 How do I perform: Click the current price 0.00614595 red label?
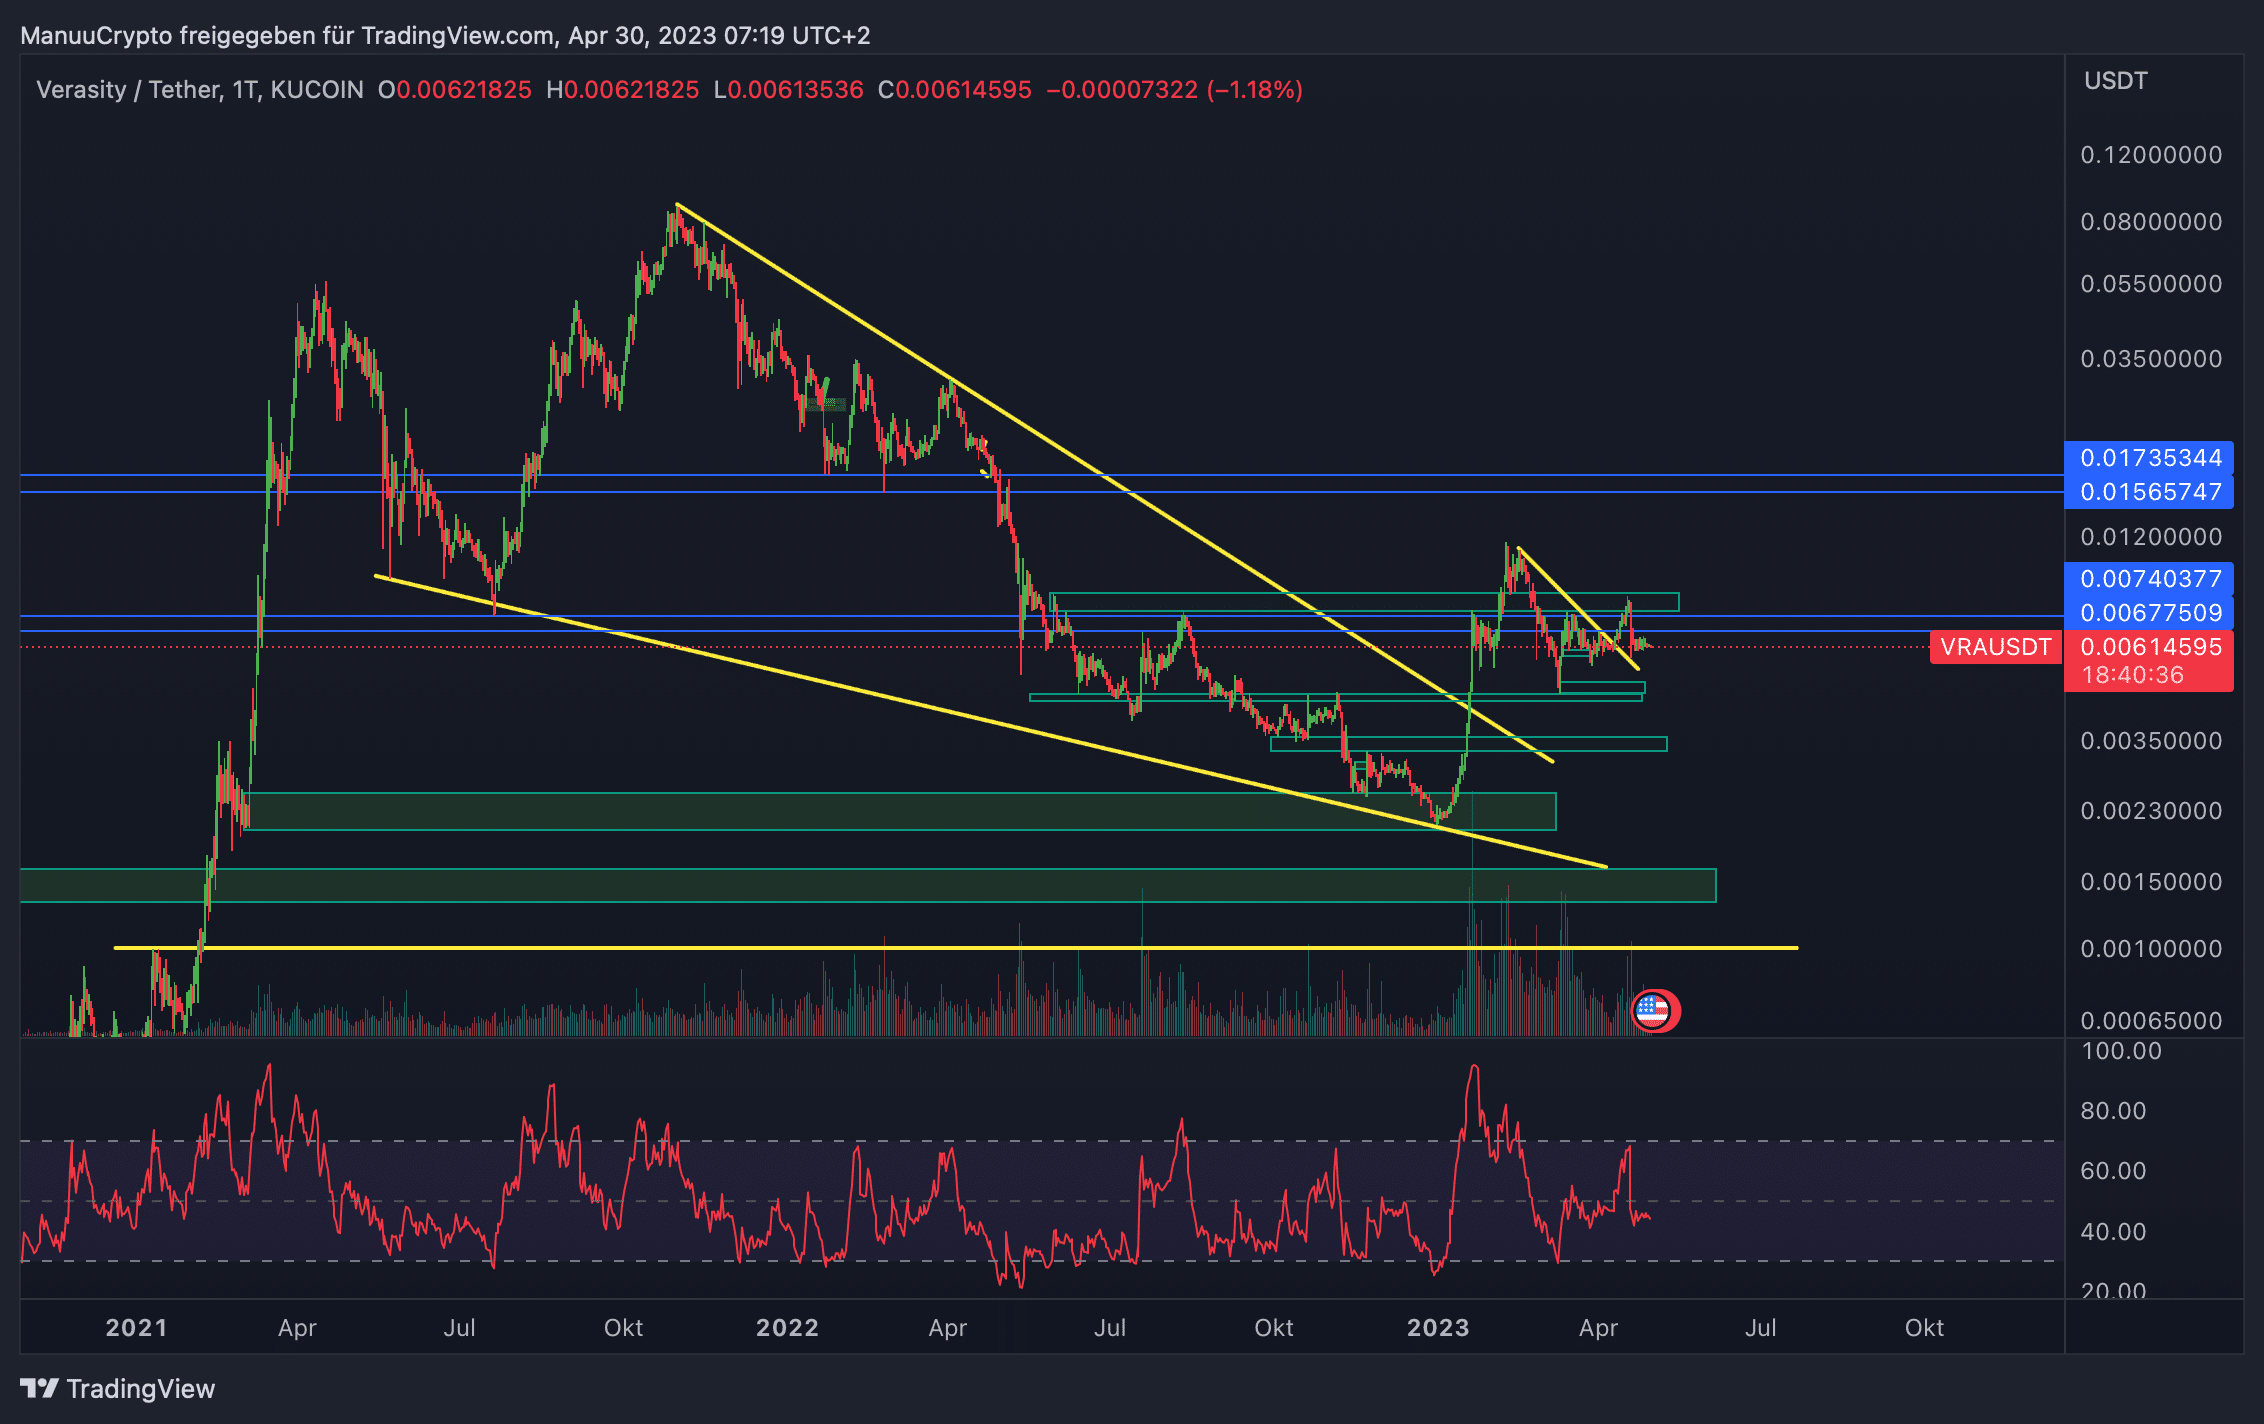click(2150, 647)
